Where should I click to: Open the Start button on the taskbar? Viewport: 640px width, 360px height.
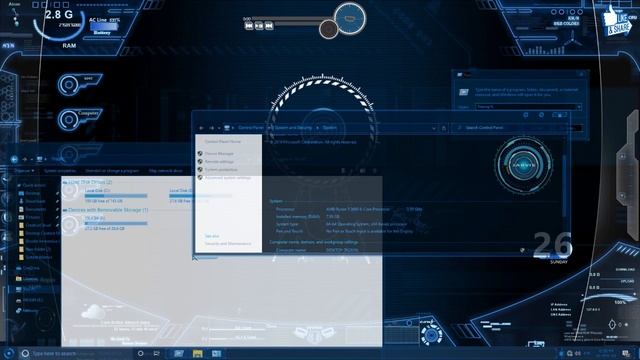click(x=9, y=353)
